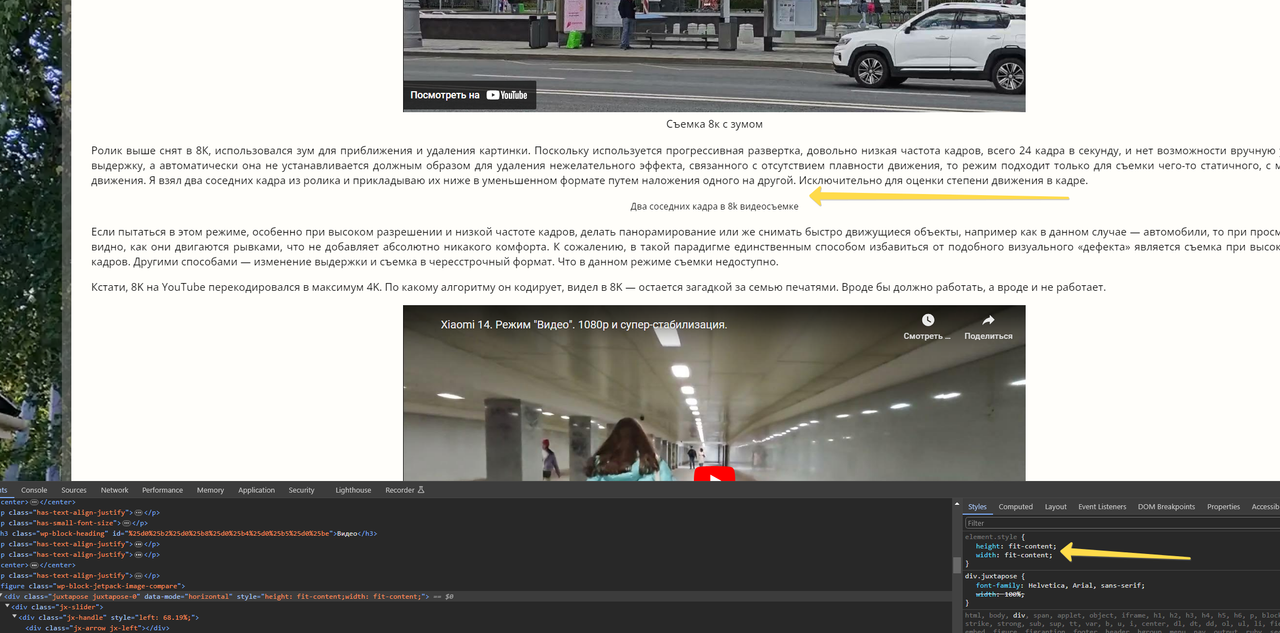The width and height of the screenshot is (1280, 633).
Task: Click the "Видео" heading text in DOM
Action: pyautogui.click(x=346, y=533)
